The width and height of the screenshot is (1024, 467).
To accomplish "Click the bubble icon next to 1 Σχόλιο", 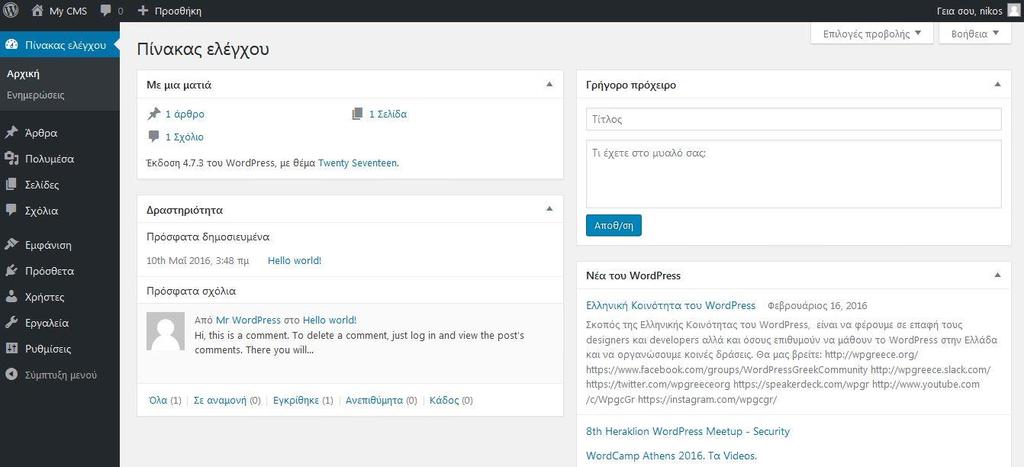I will click(153, 137).
